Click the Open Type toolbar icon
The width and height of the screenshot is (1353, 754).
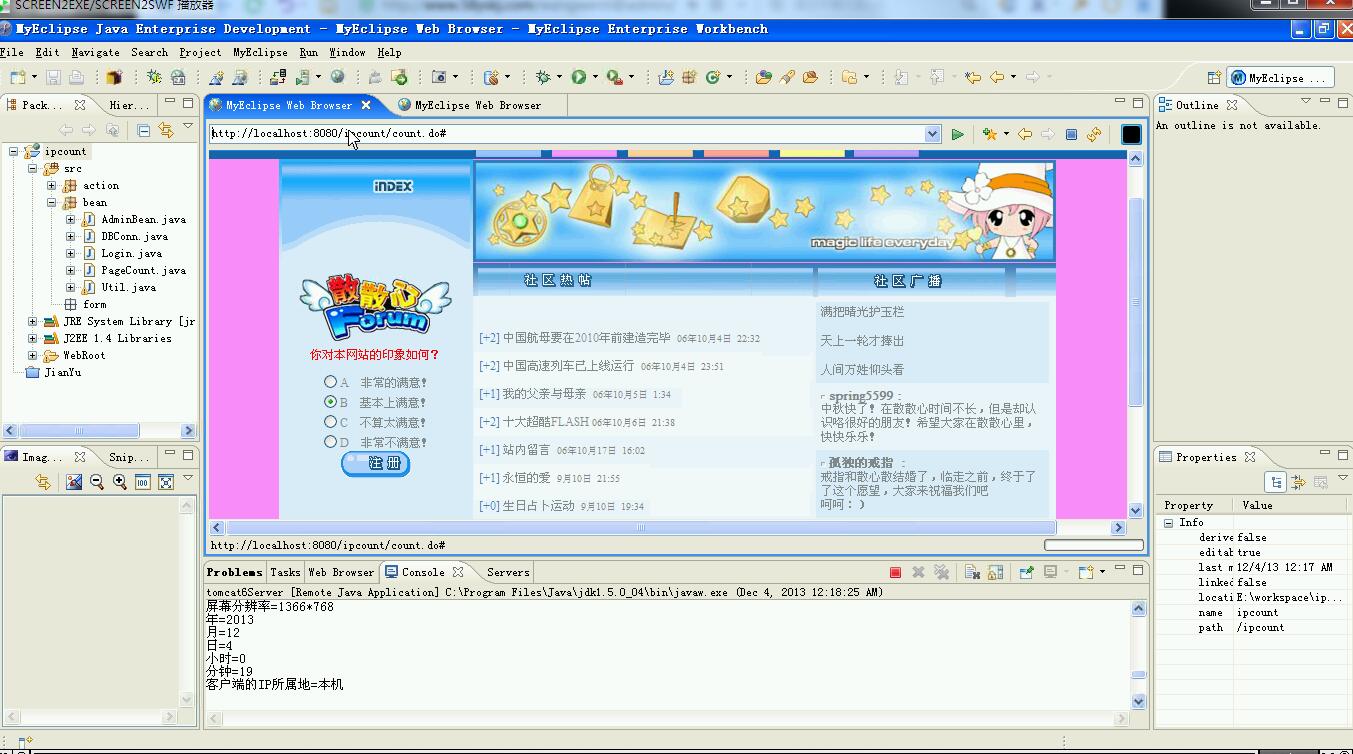(763, 77)
